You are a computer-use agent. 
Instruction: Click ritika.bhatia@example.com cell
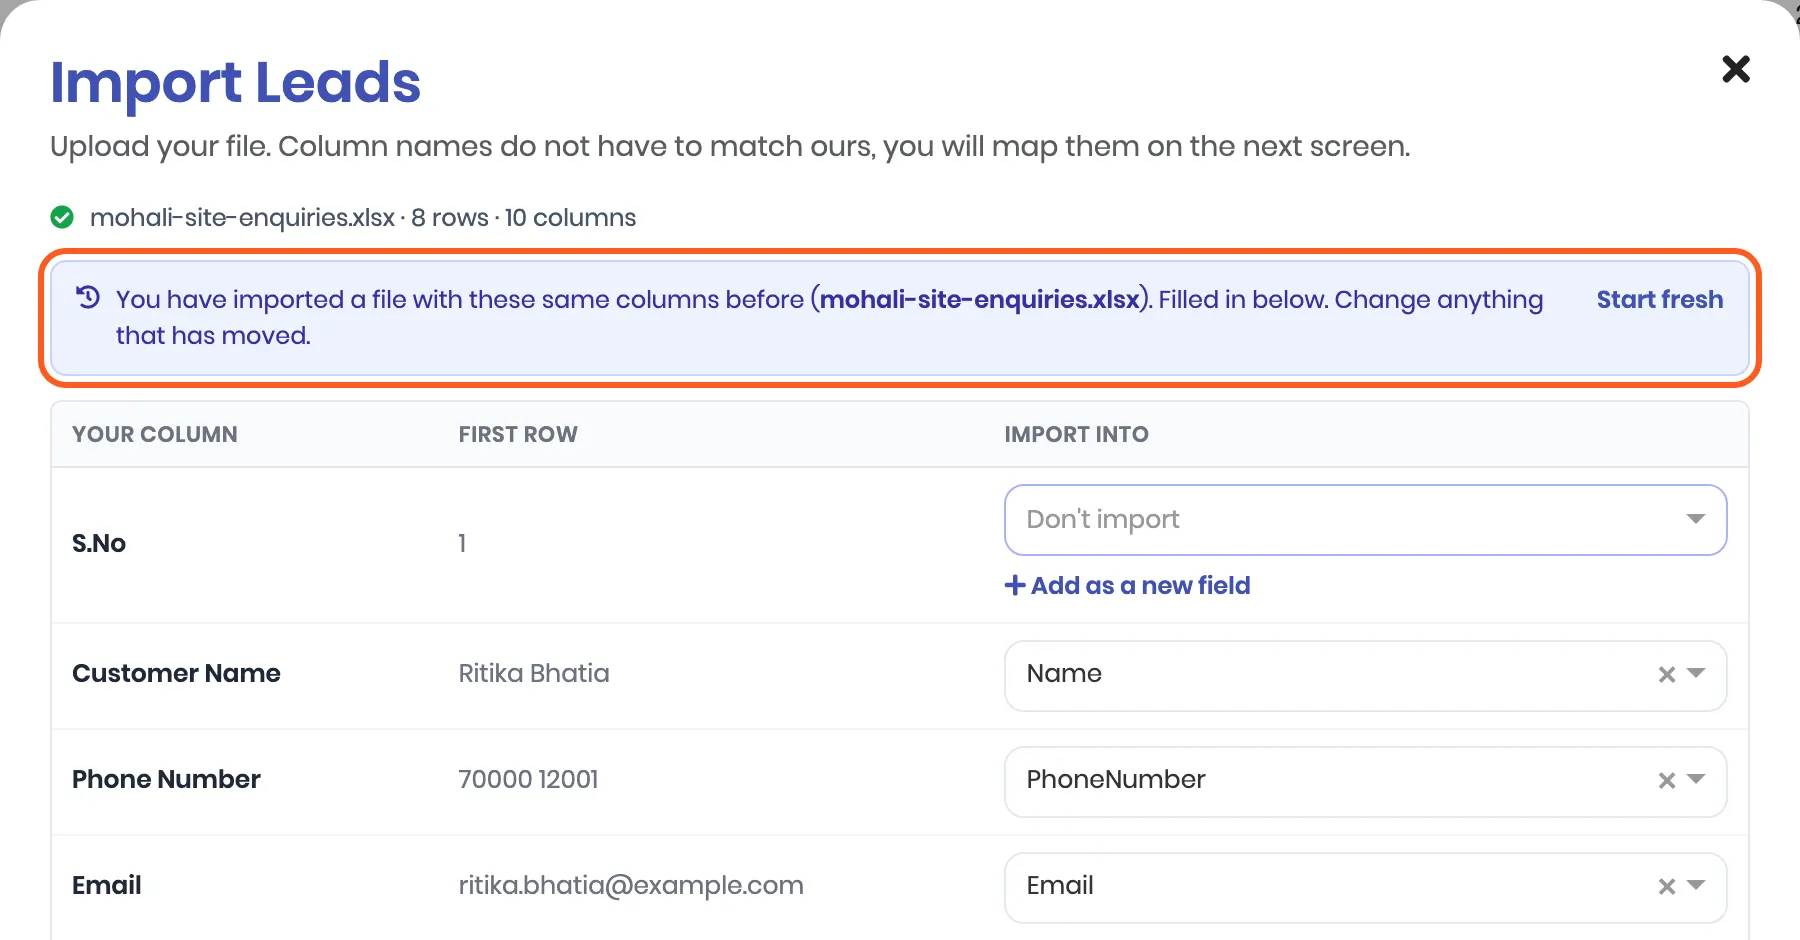point(631,885)
